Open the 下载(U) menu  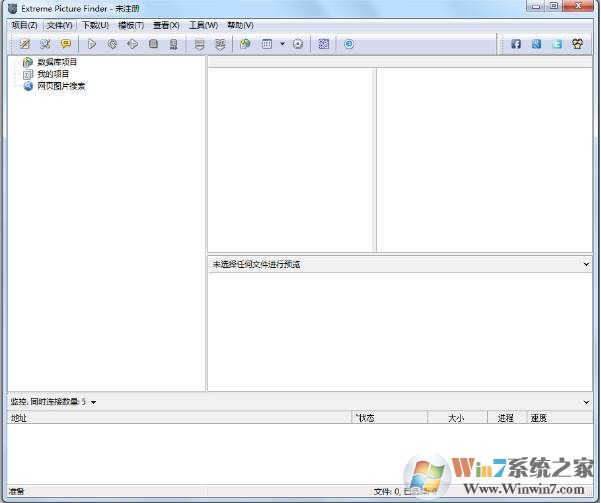pos(95,25)
